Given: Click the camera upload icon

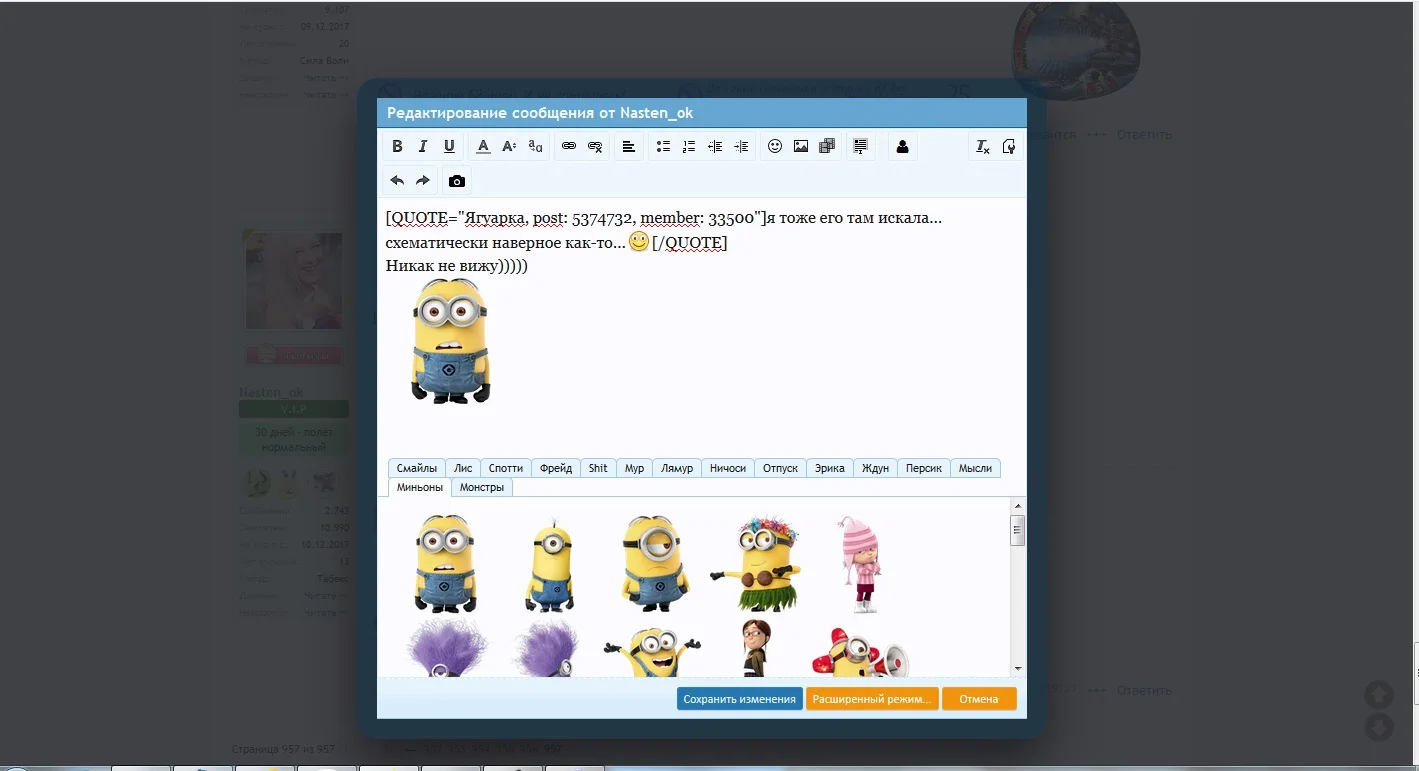Looking at the screenshot, I should pyautogui.click(x=457, y=181).
